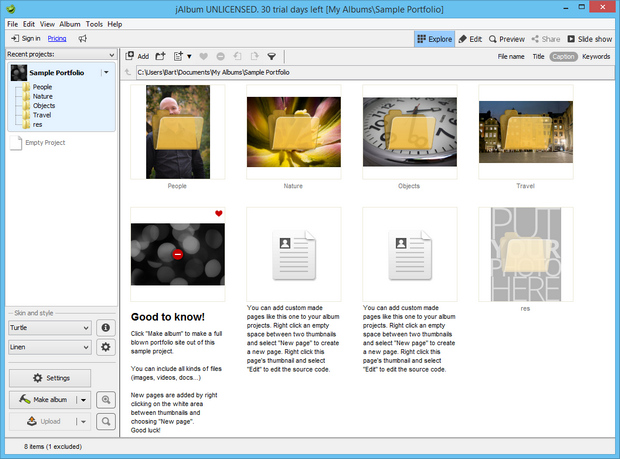The height and width of the screenshot is (459, 620).
Task: Open the View menu
Action: click(47, 24)
